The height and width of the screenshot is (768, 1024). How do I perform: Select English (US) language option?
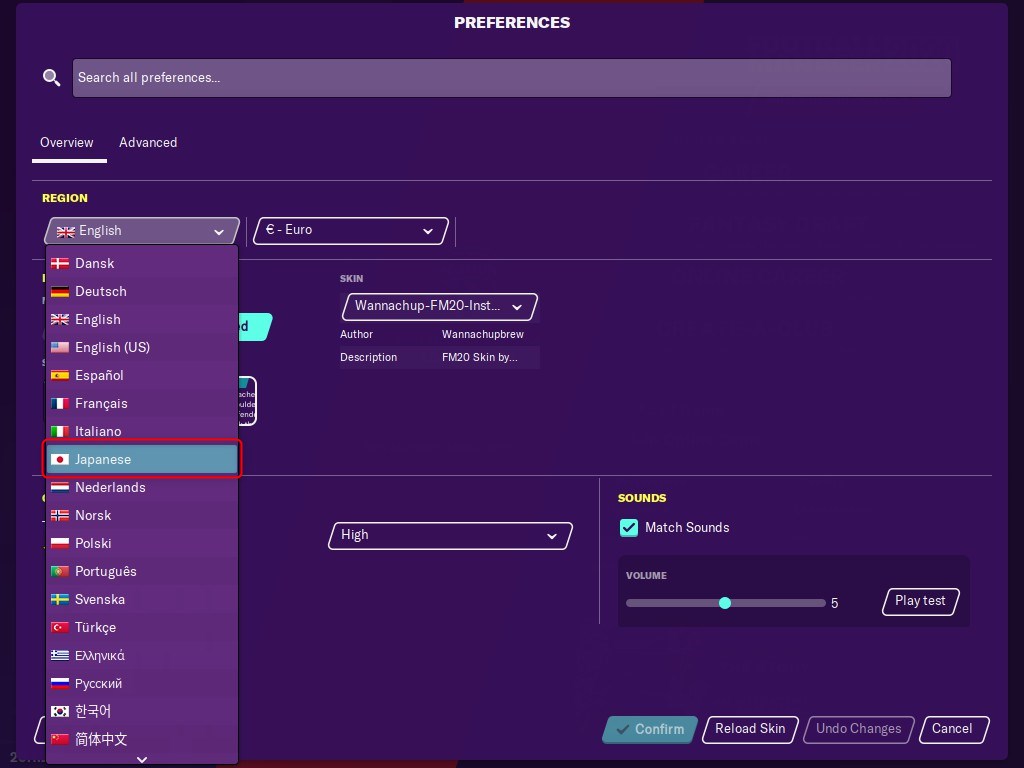tap(142, 347)
